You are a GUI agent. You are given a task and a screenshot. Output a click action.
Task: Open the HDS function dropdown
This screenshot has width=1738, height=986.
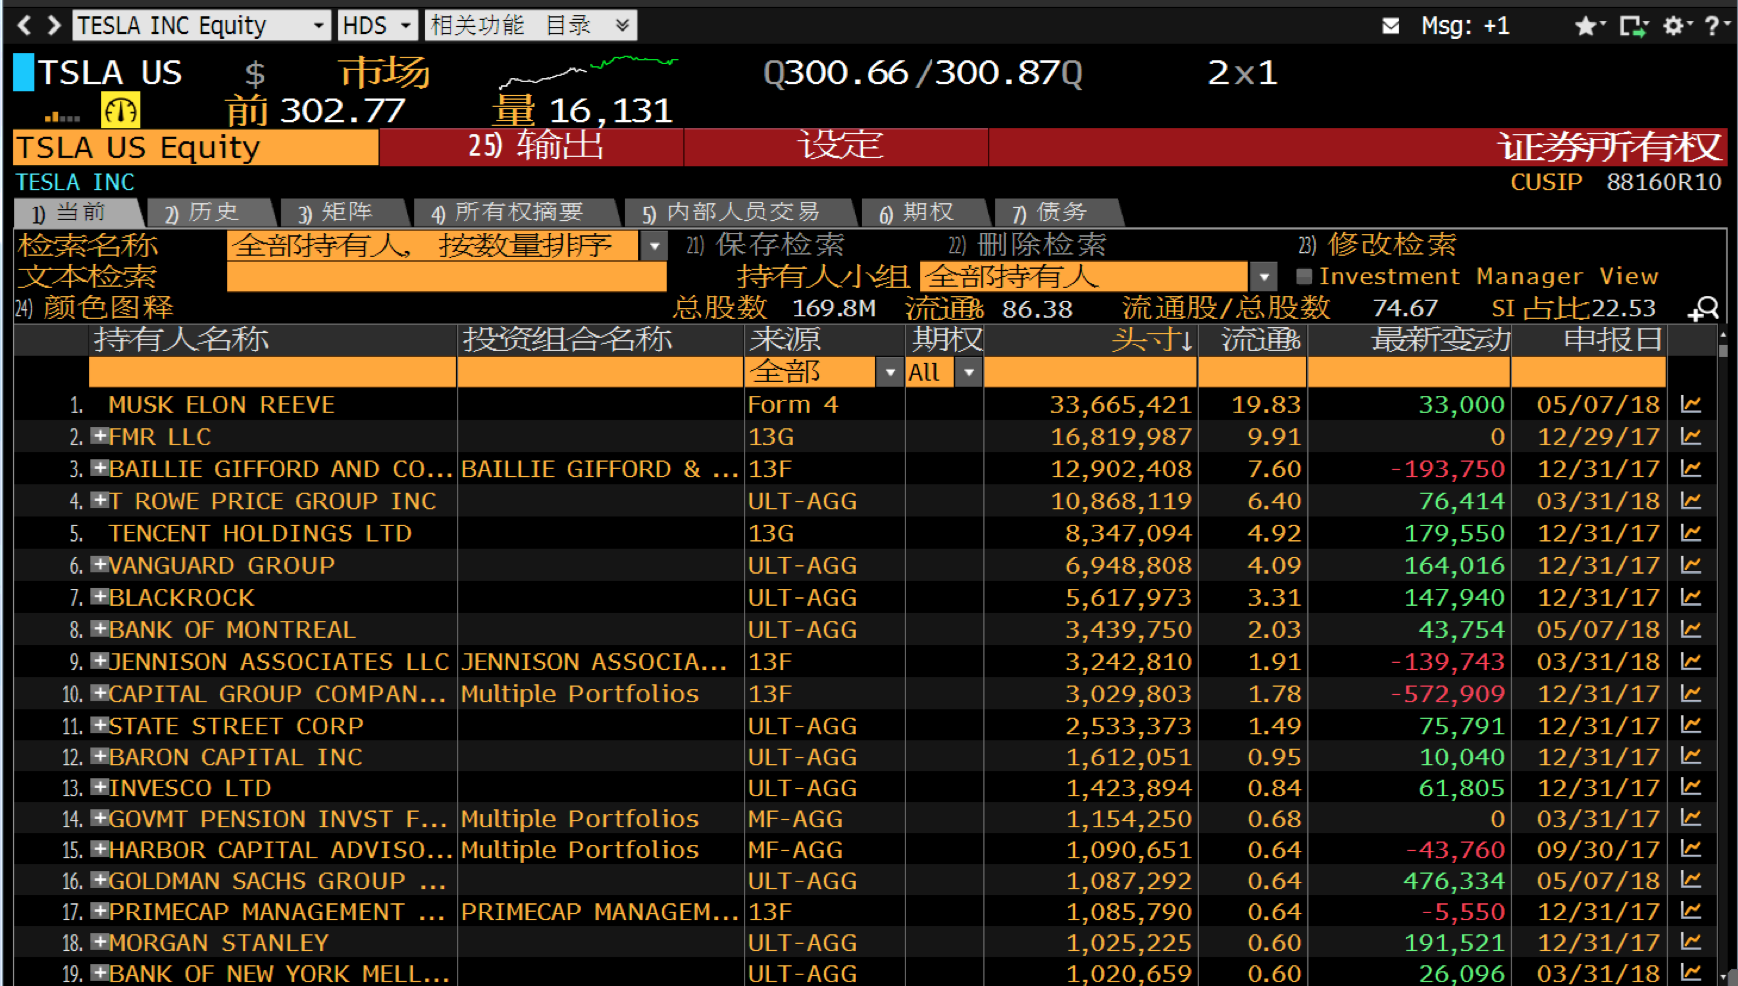(x=406, y=26)
